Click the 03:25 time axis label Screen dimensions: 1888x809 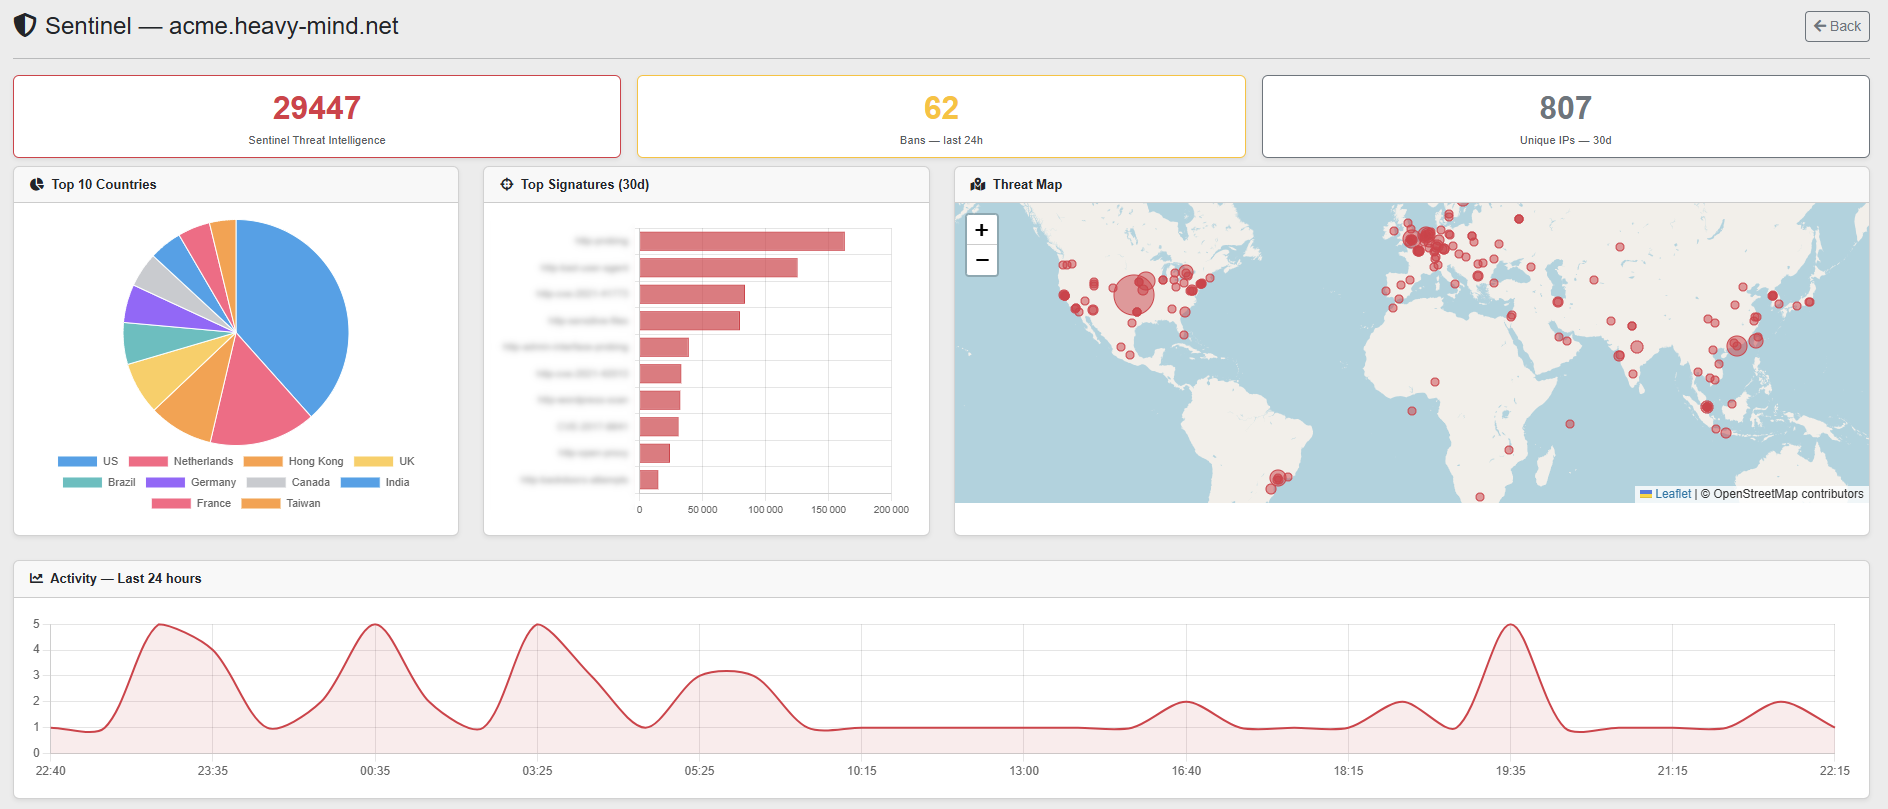pyautogui.click(x=537, y=771)
